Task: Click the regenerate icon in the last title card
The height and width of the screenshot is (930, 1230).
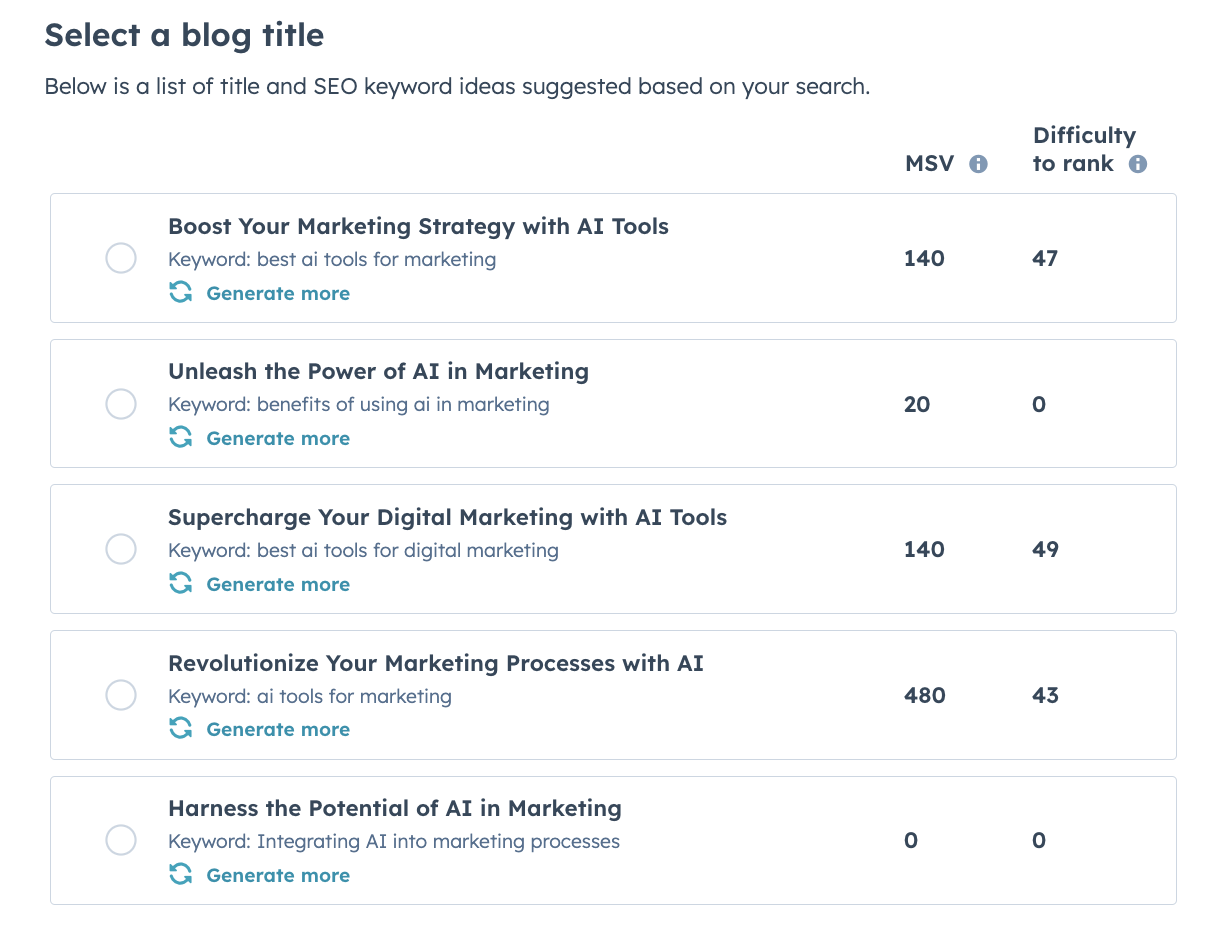Action: [x=181, y=874]
